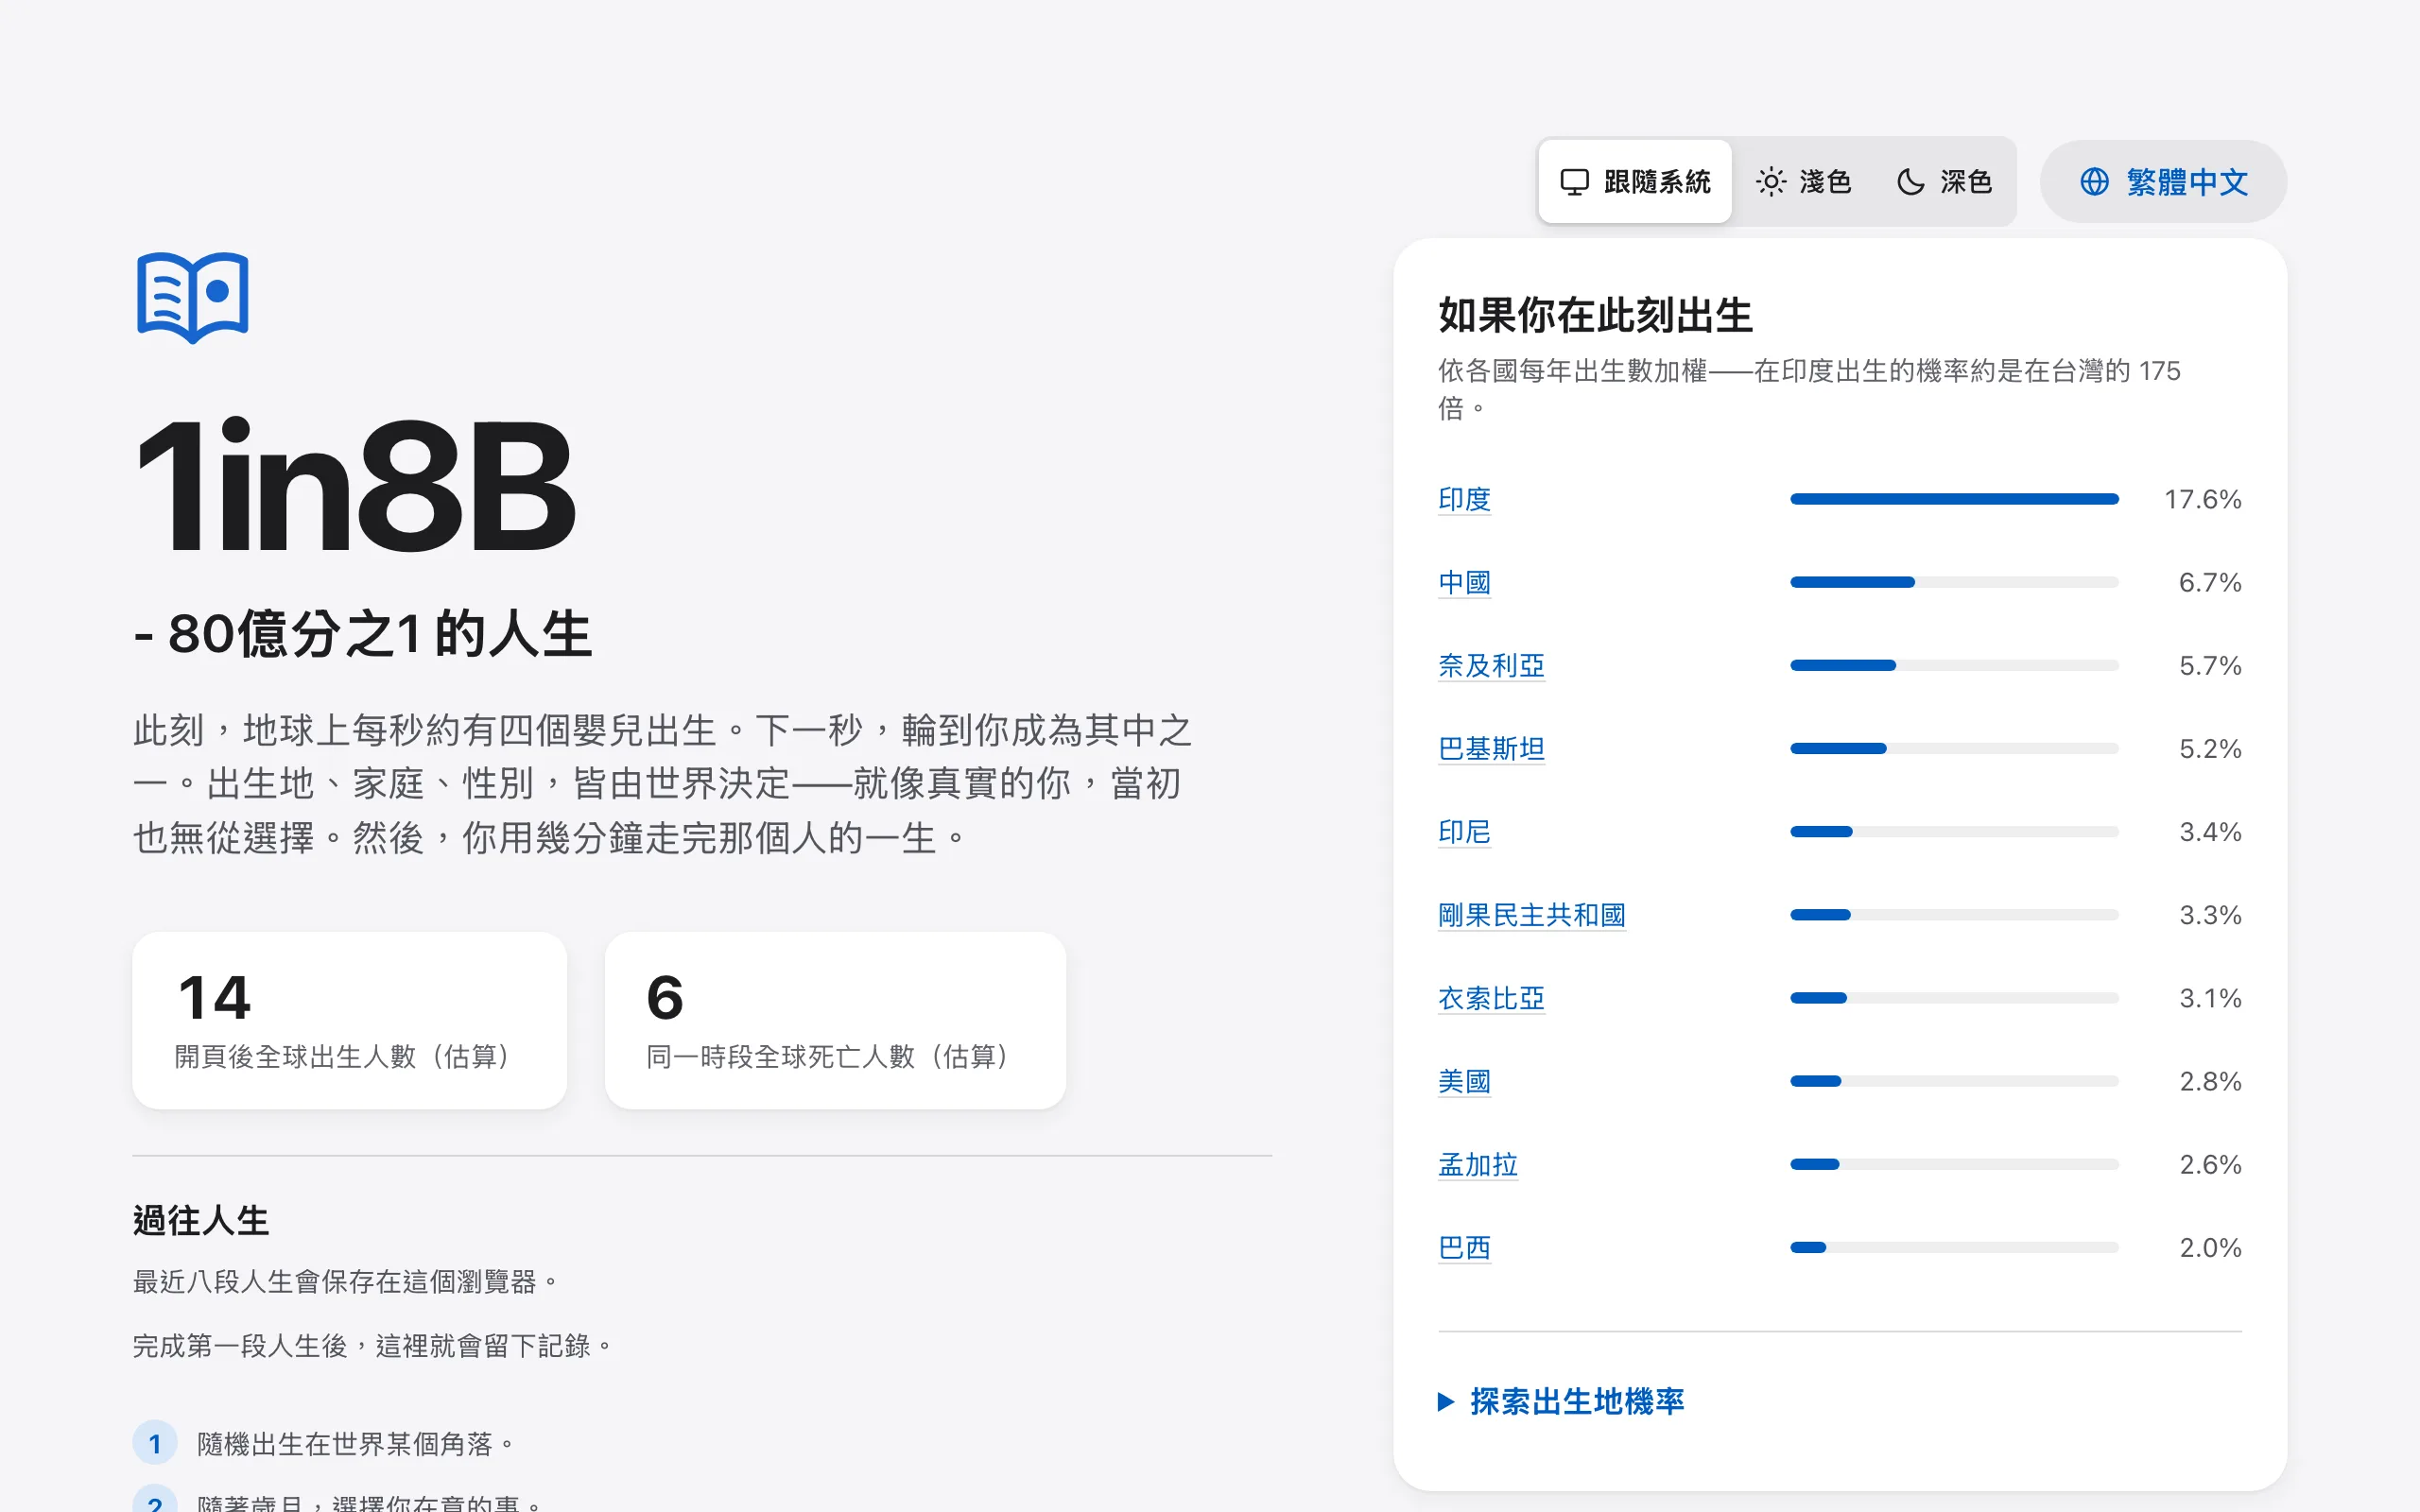Click the monitor icon in 跟隨系統

(x=1574, y=182)
